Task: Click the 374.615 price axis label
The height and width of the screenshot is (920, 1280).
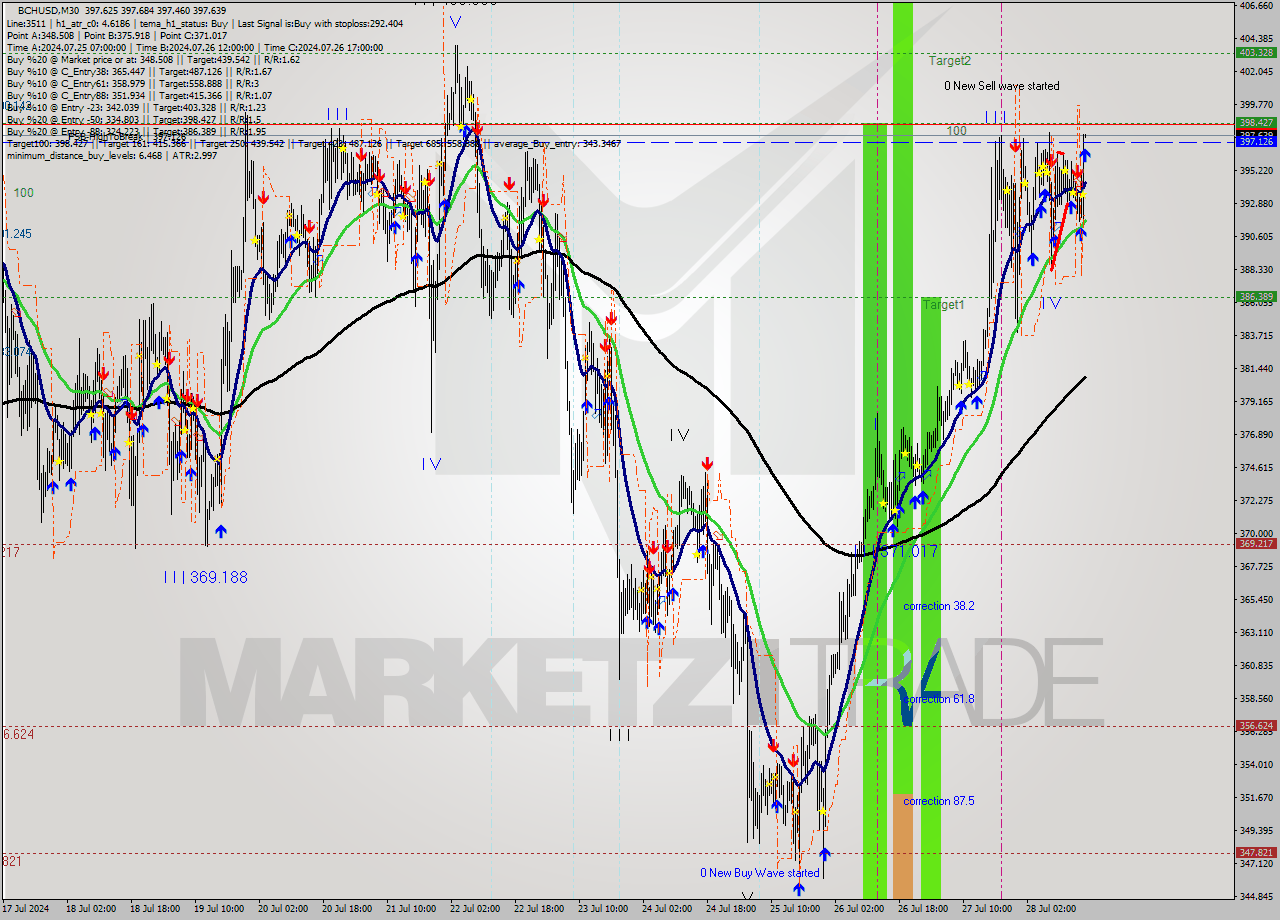Action: pos(1256,468)
